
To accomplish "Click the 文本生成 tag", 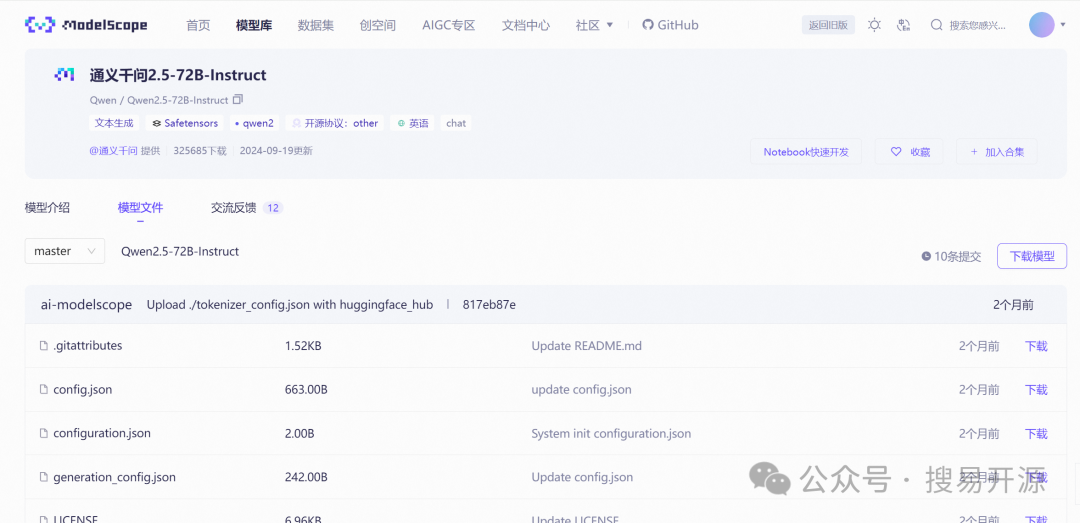I will [x=114, y=123].
